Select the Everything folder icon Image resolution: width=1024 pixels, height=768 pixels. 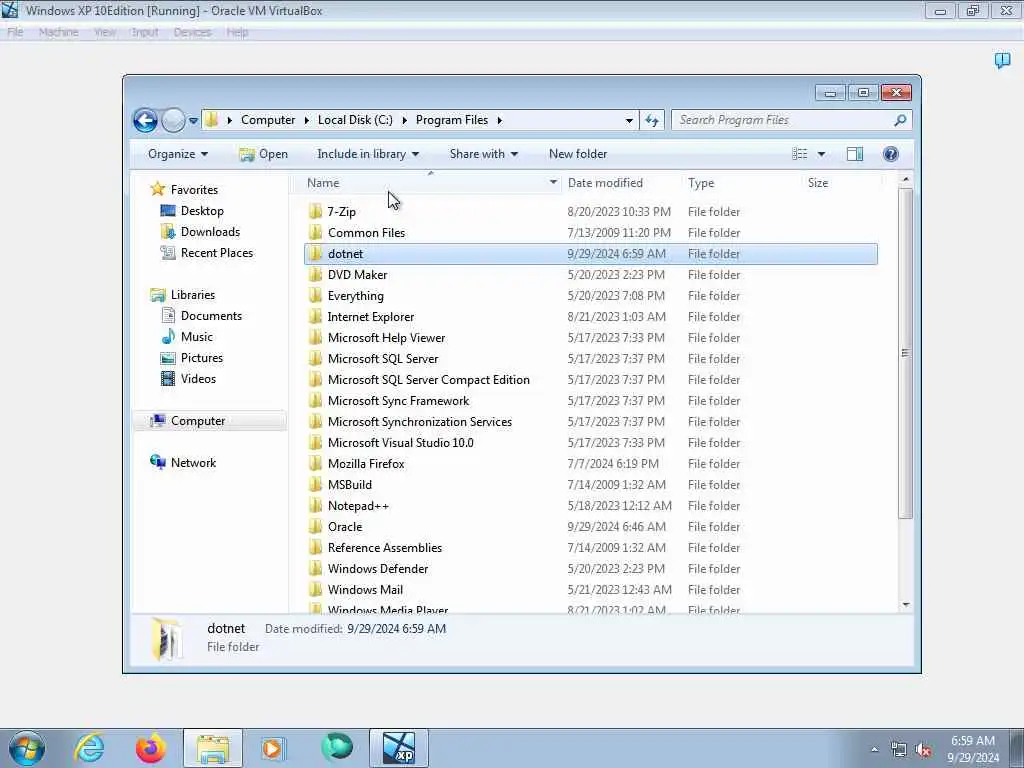[315, 295]
